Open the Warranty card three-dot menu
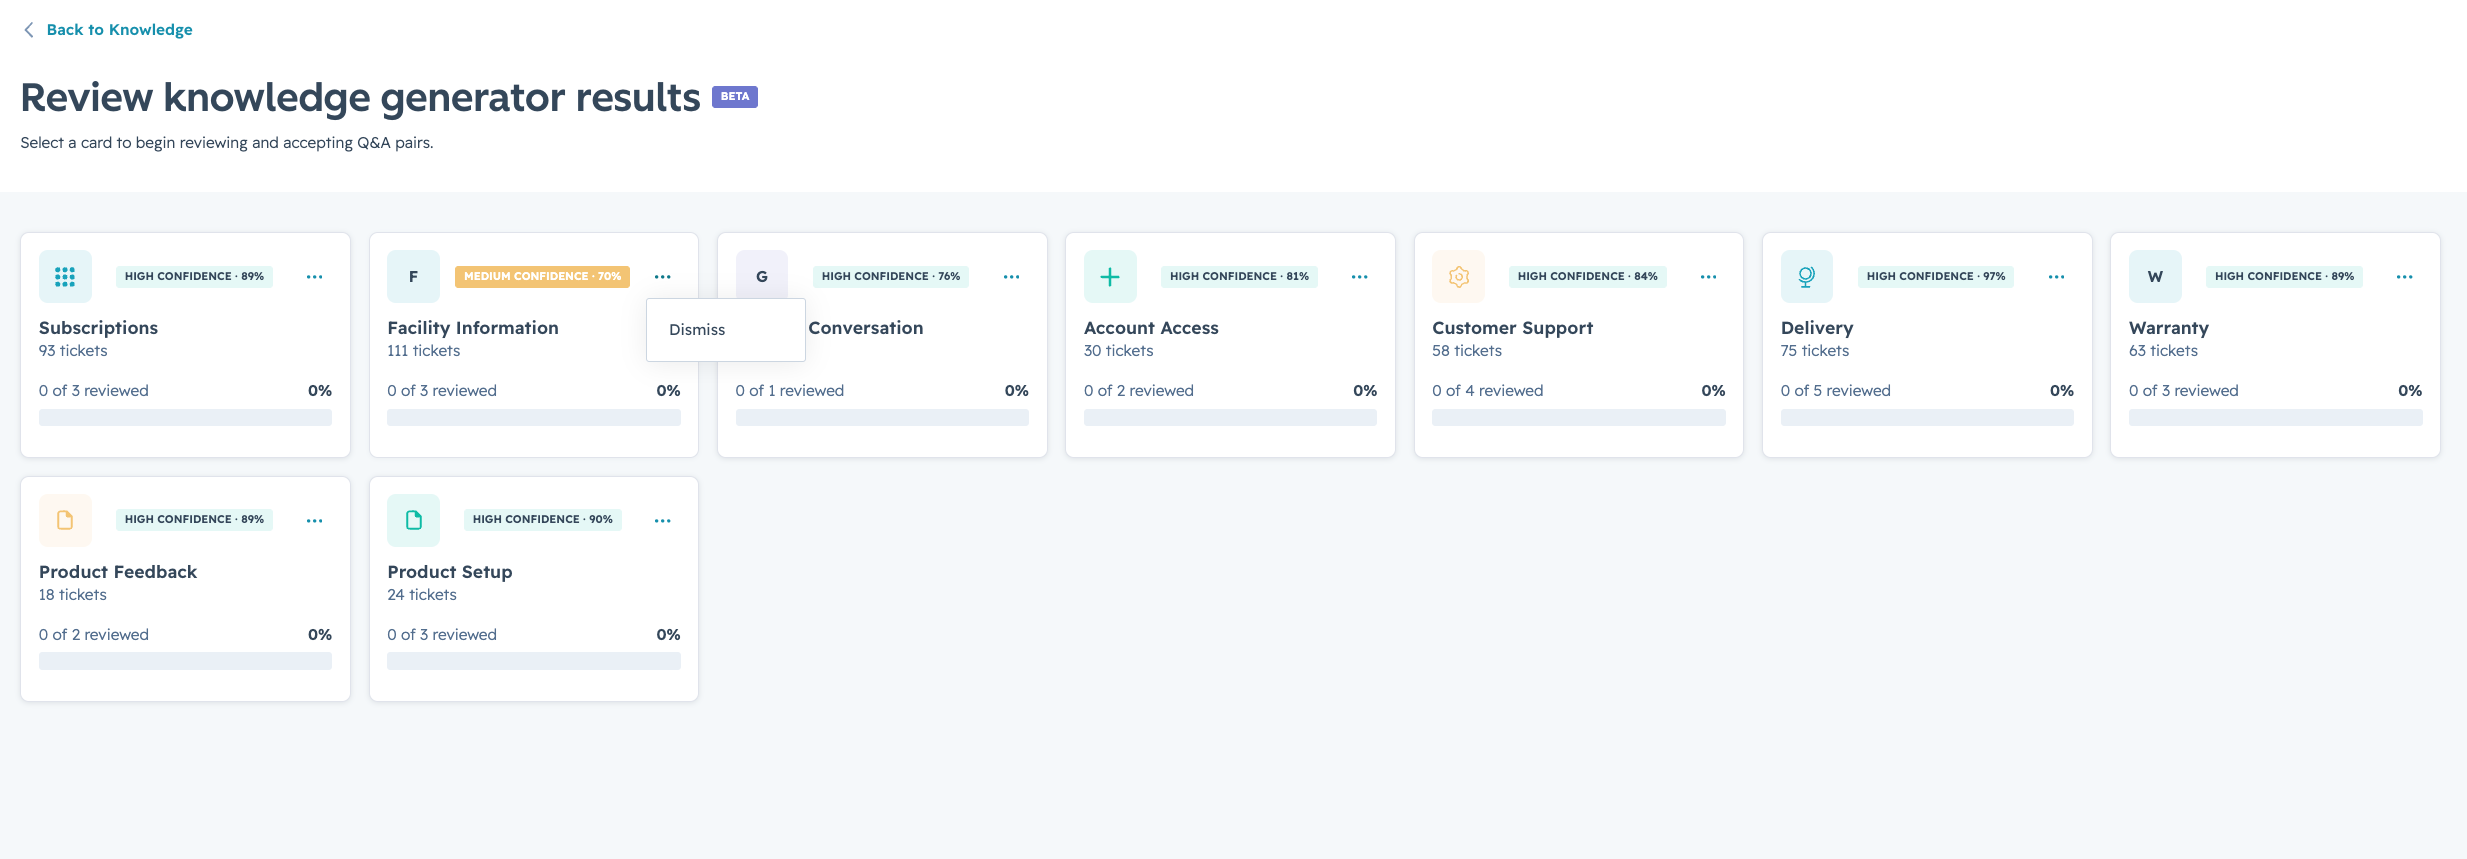This screenshot has height=859, width=2467. pos(2404,277)
